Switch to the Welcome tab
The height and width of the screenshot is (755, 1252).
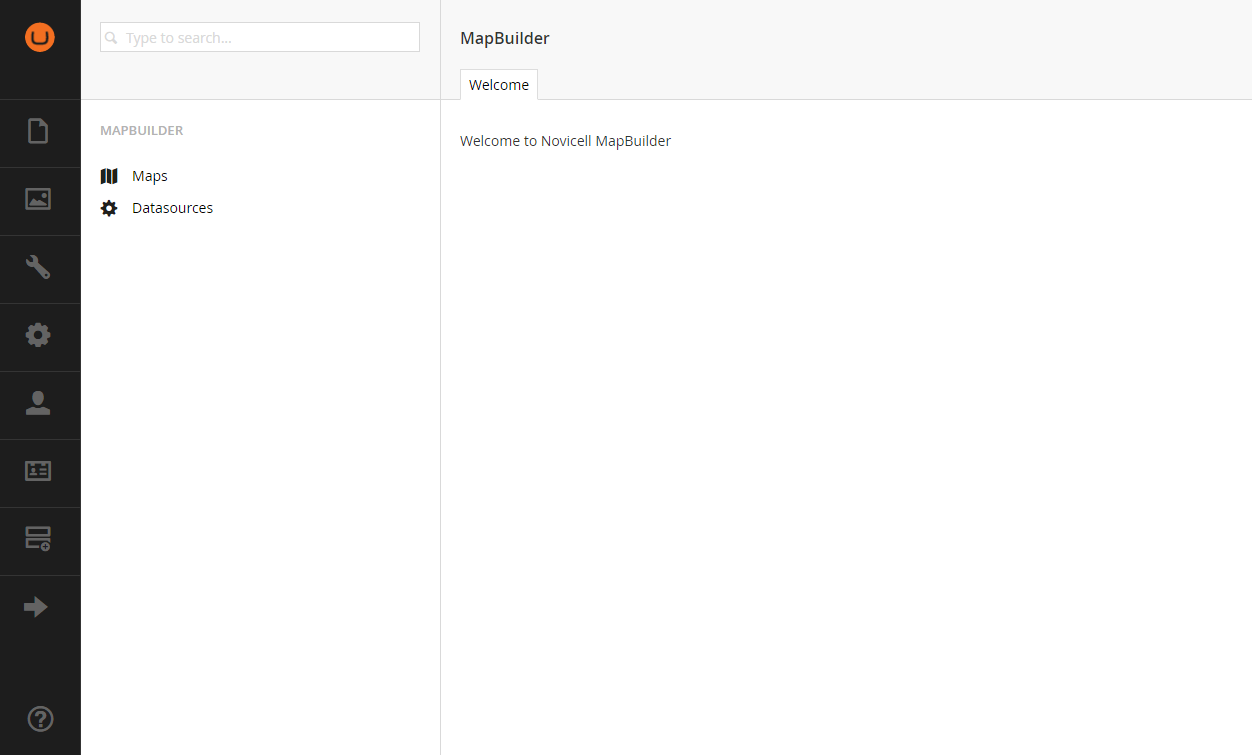point(499,85)
